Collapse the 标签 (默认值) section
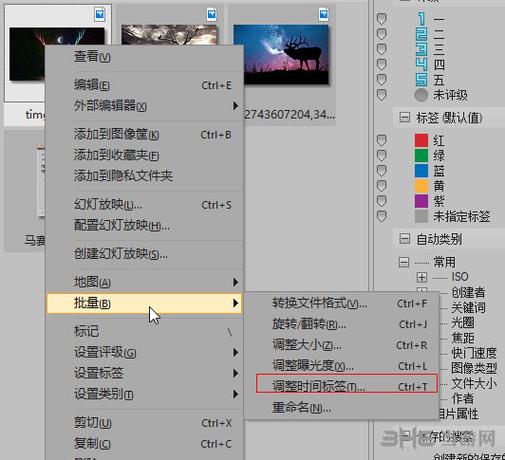 click(404, 117)
